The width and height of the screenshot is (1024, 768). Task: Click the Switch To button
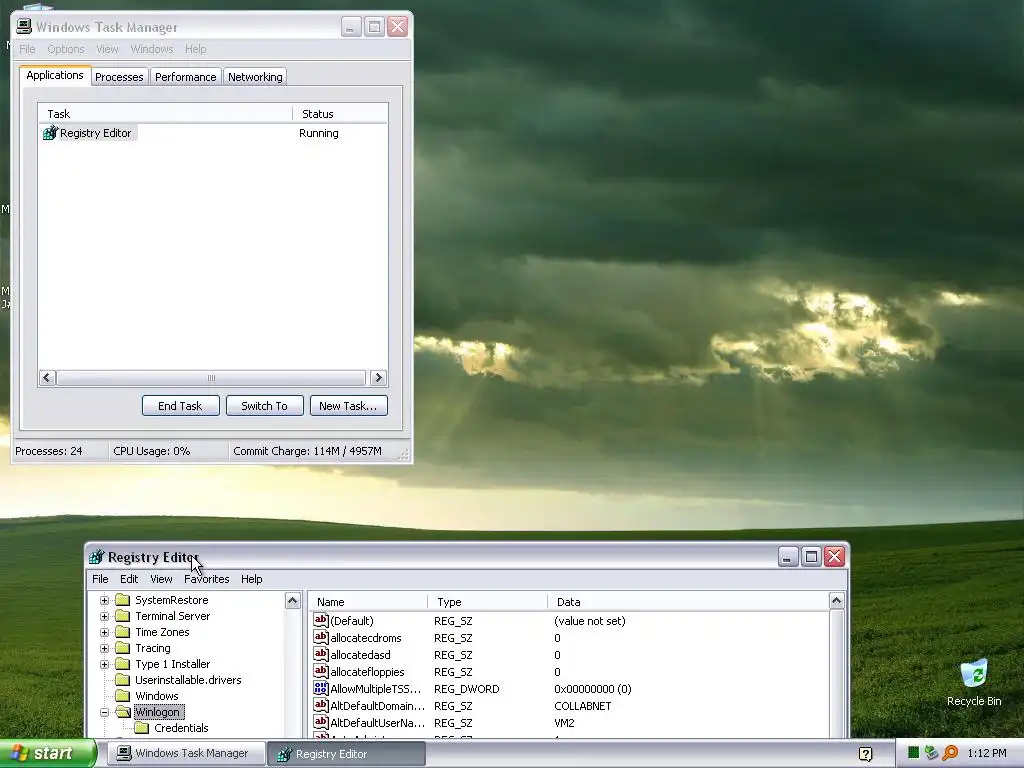click(264, 406)
